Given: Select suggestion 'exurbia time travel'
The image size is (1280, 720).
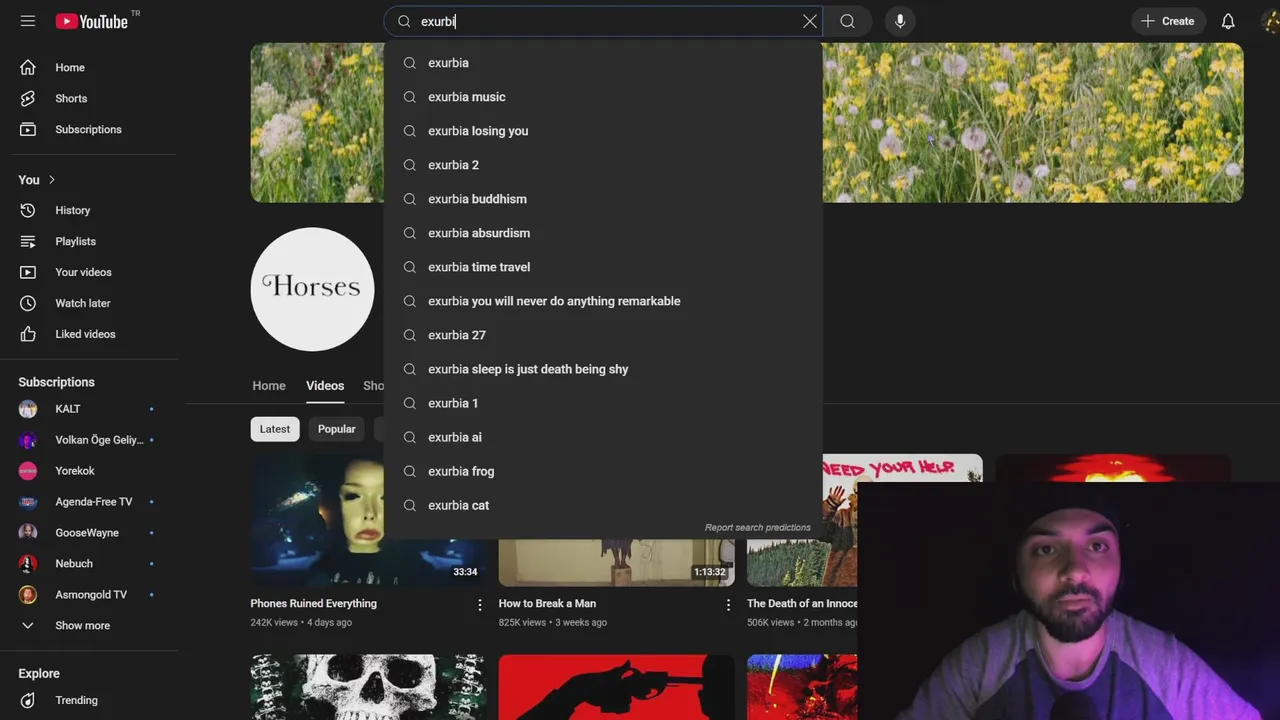Looking at the screenshot, I should 603,267.
